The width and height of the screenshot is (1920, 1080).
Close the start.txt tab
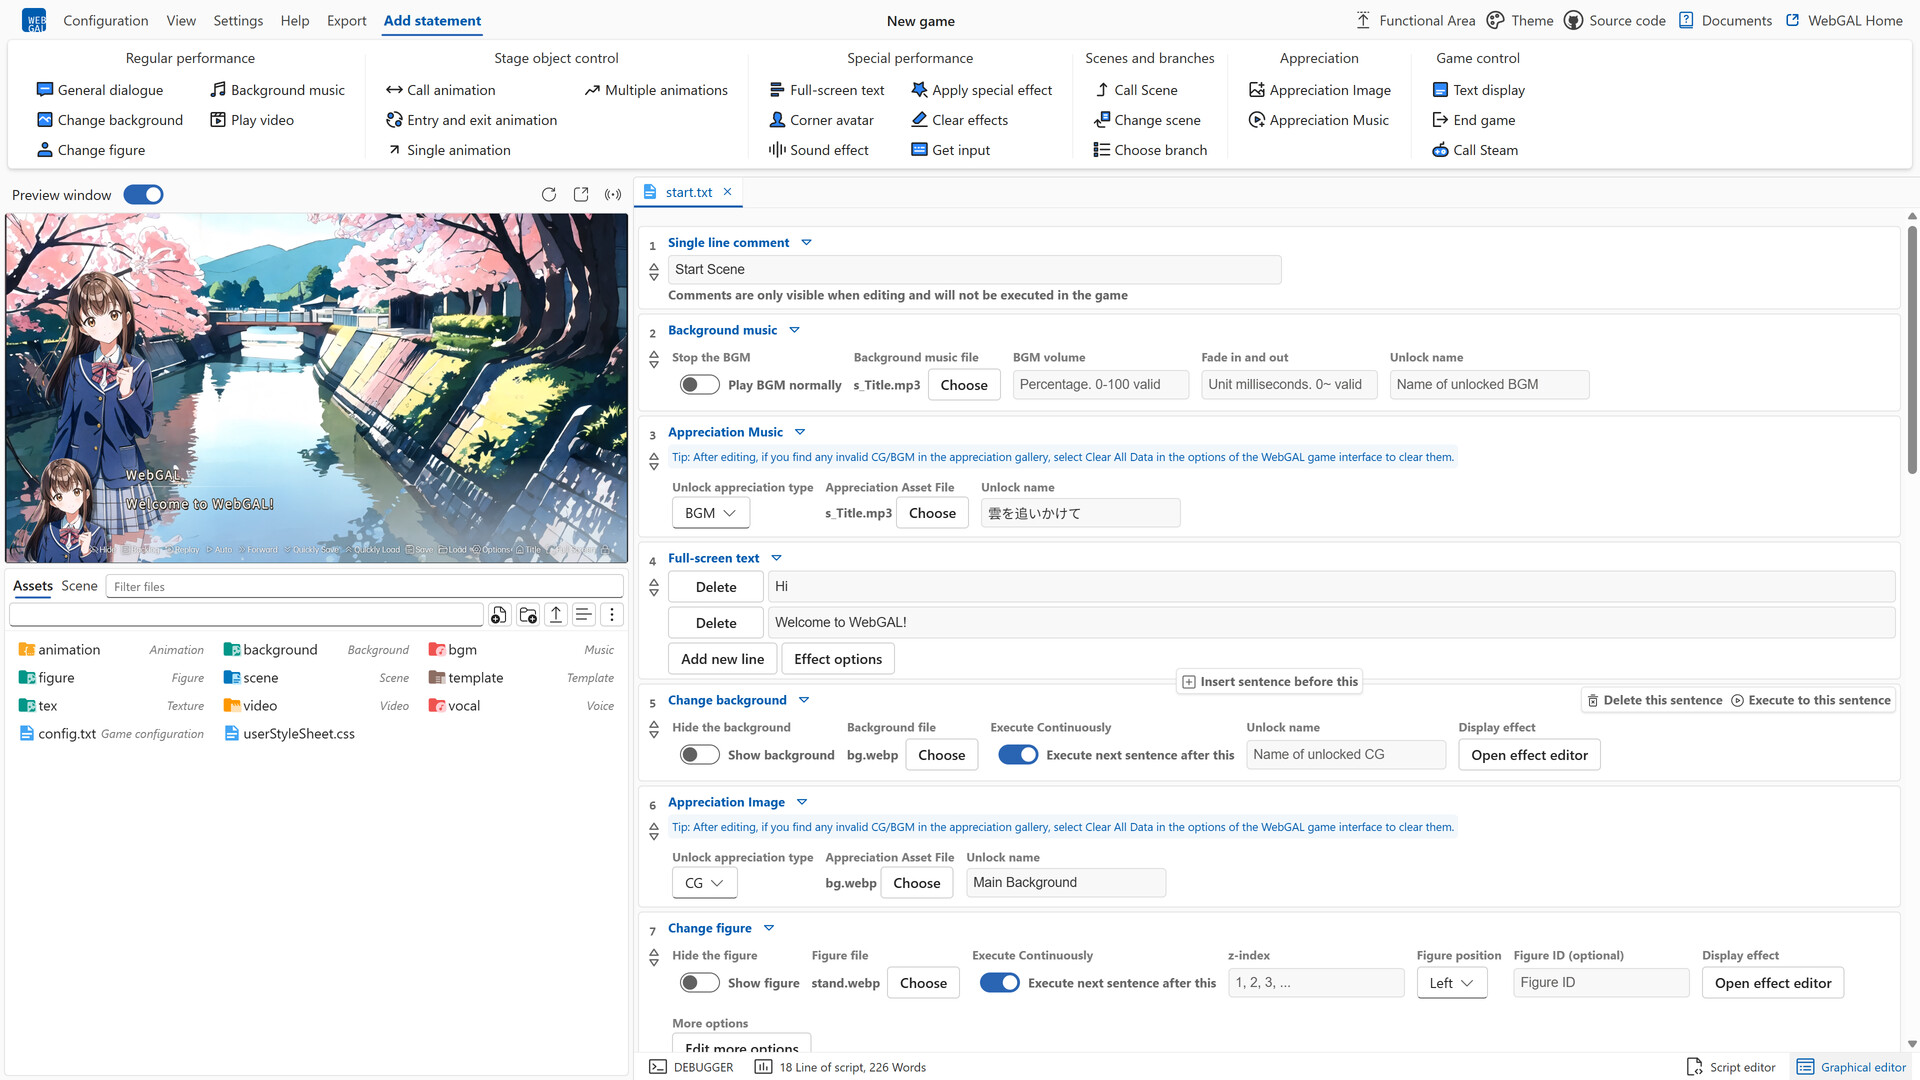[727, 192]
